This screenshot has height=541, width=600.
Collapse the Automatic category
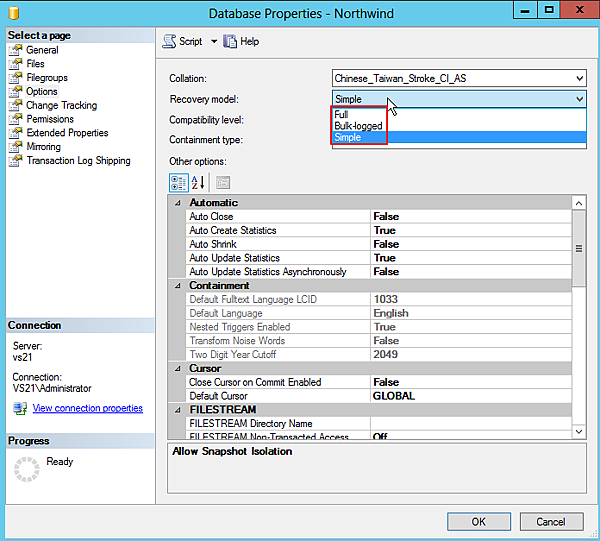pyautogui.click(x=178, y=203)
